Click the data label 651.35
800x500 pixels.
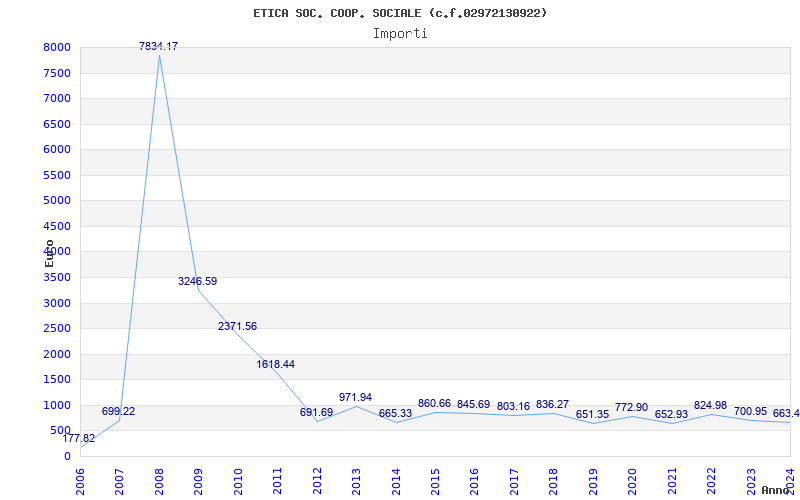coord(592,414)
